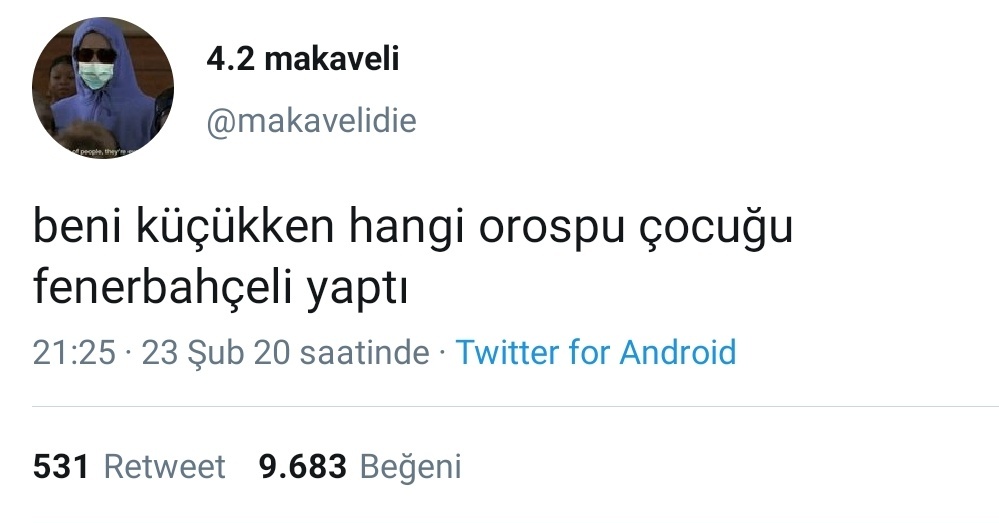
Task: Click the word küçükken in the tweet
Action: pos(235,226)
